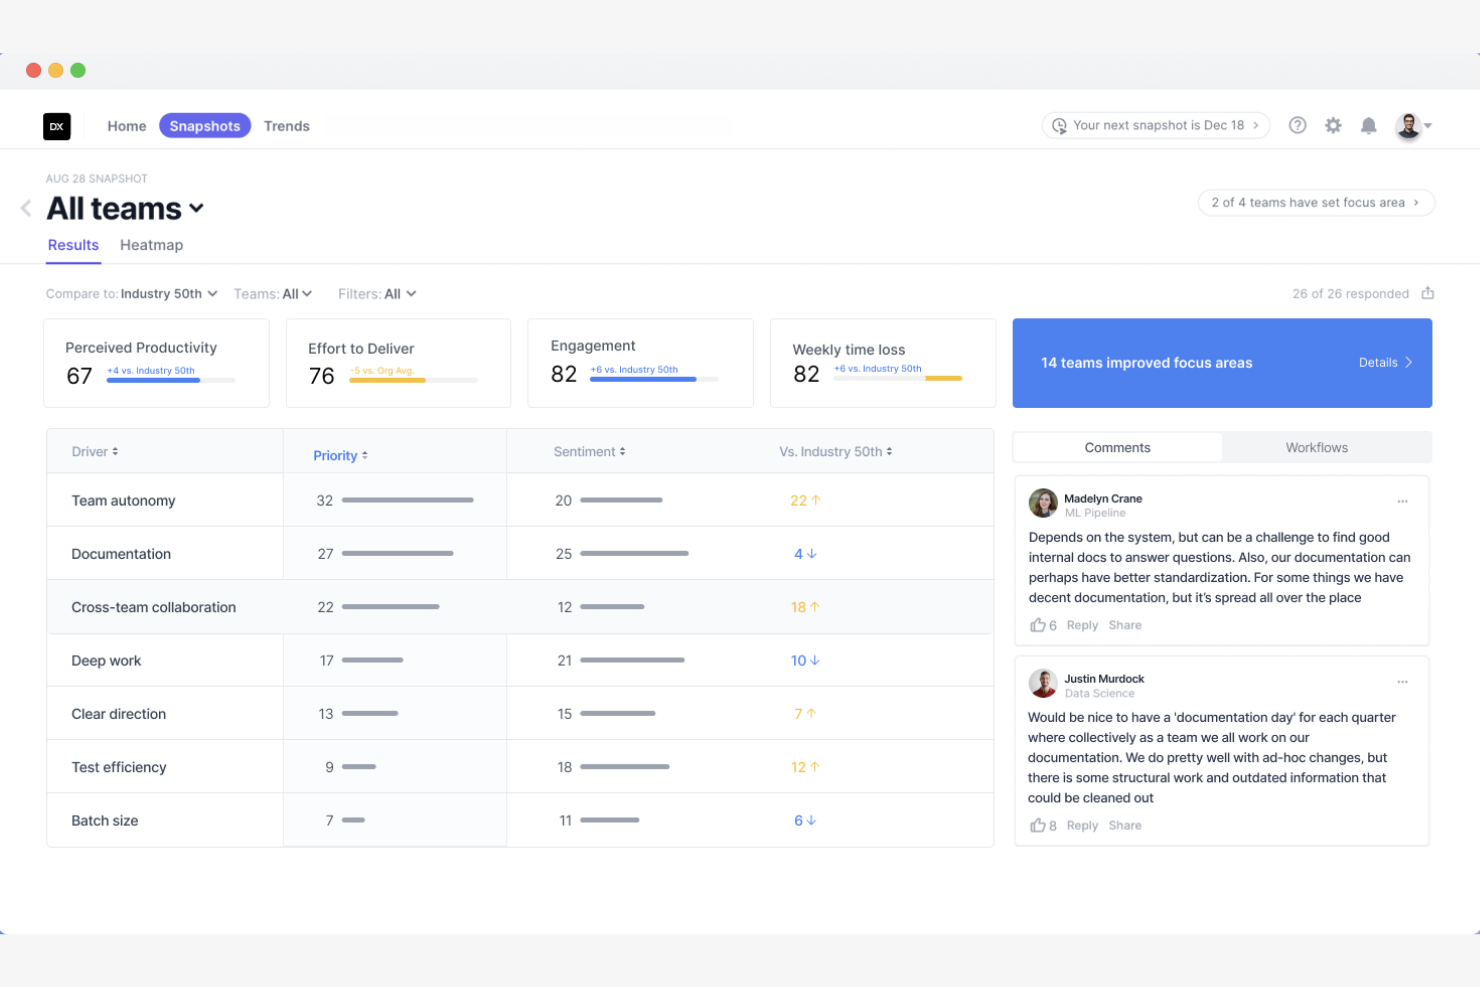Open Madelyn Crane's comment options ellipsis
This screenshot has width=1480, height=987.
coord(1403,500)
